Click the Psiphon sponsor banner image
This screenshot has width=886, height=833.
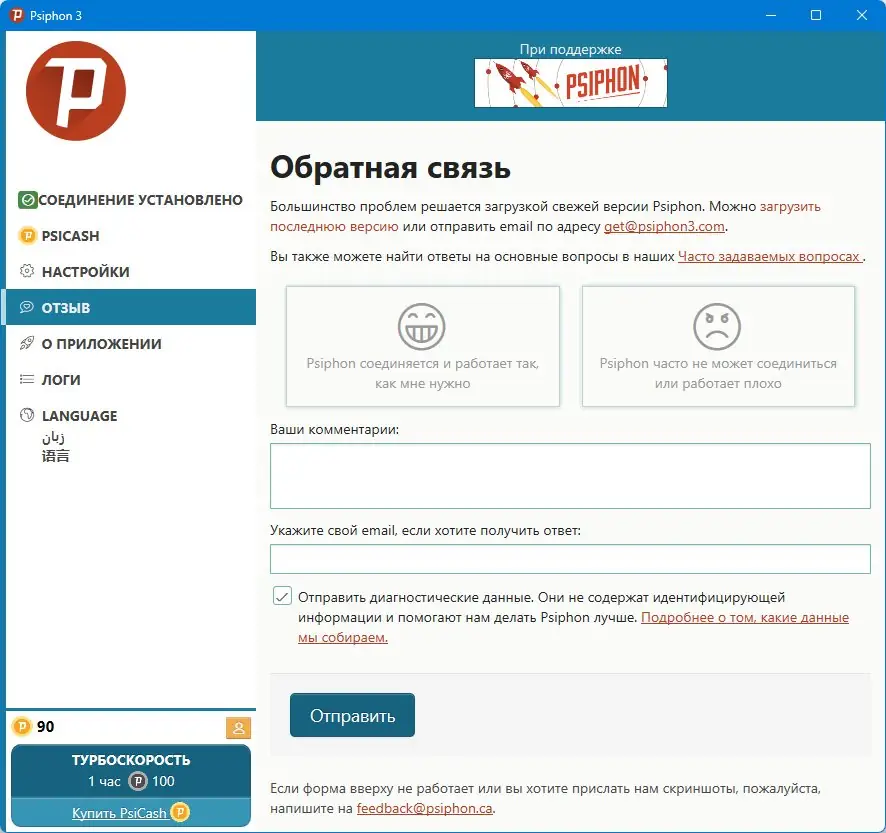pos(571,83)
